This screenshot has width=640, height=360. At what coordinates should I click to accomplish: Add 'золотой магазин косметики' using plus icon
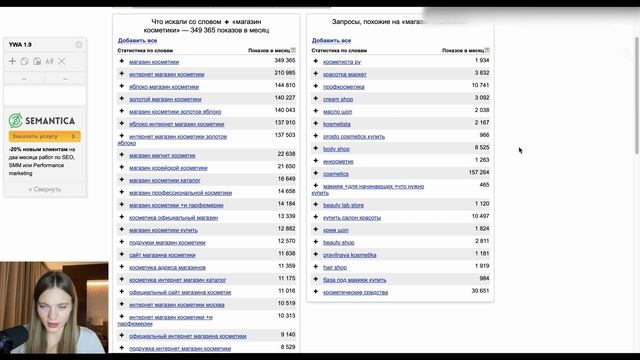coord(122,99)
